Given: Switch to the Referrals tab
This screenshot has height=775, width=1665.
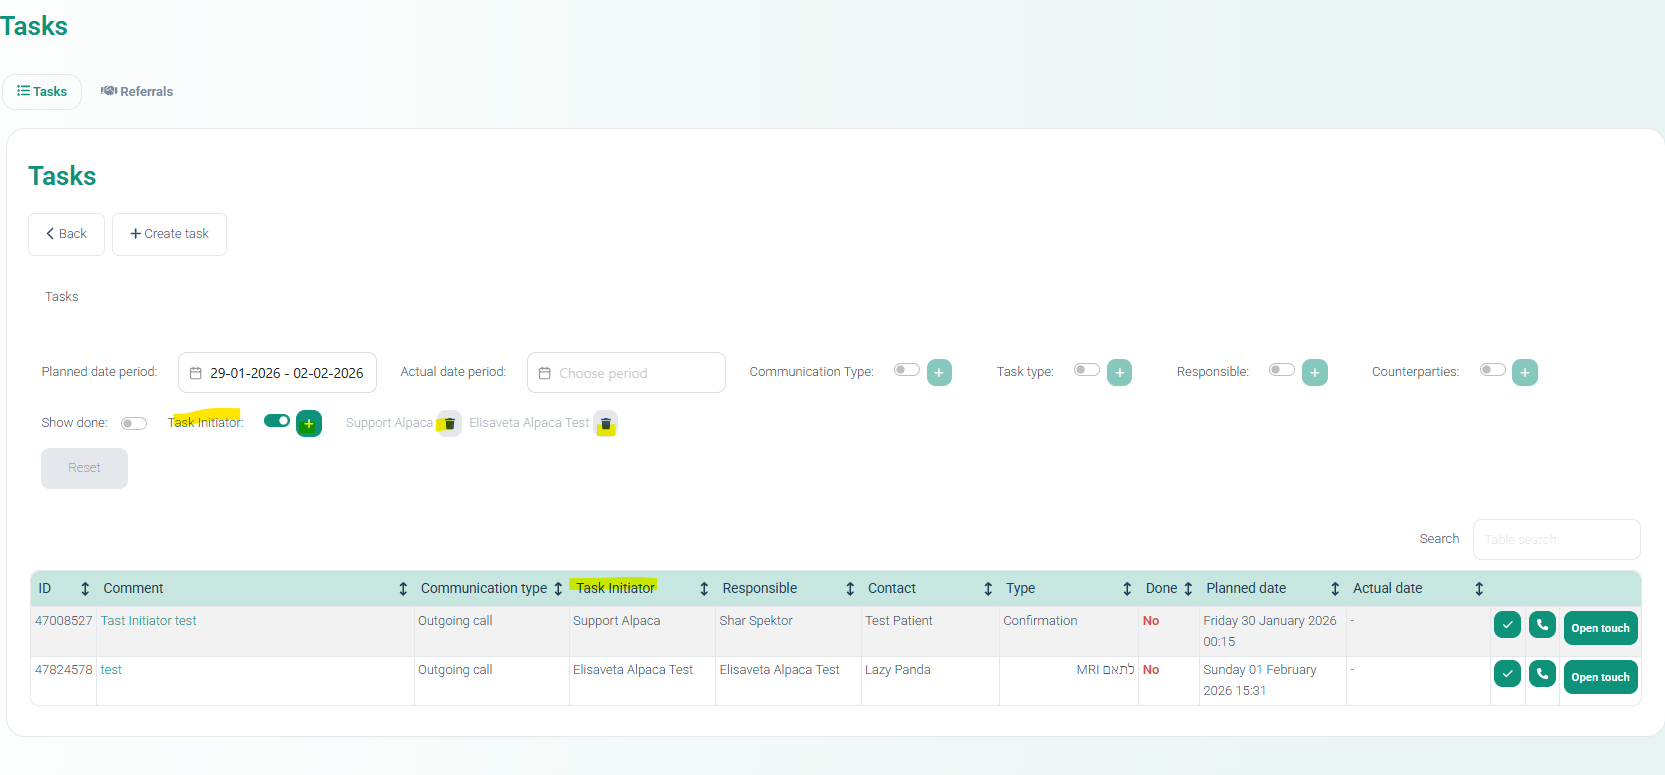Looking at the screenshot, I should (x=137, y=92).
